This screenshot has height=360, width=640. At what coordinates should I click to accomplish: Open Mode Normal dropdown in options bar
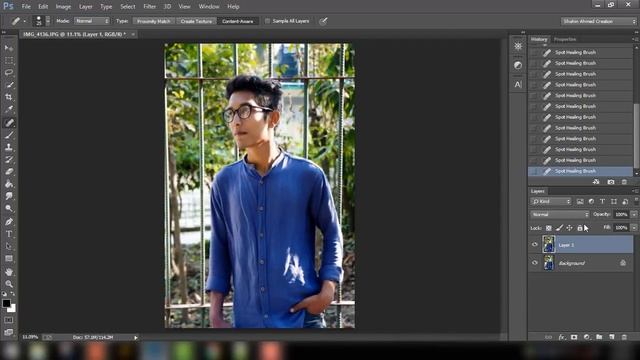(x=92, y=21)
